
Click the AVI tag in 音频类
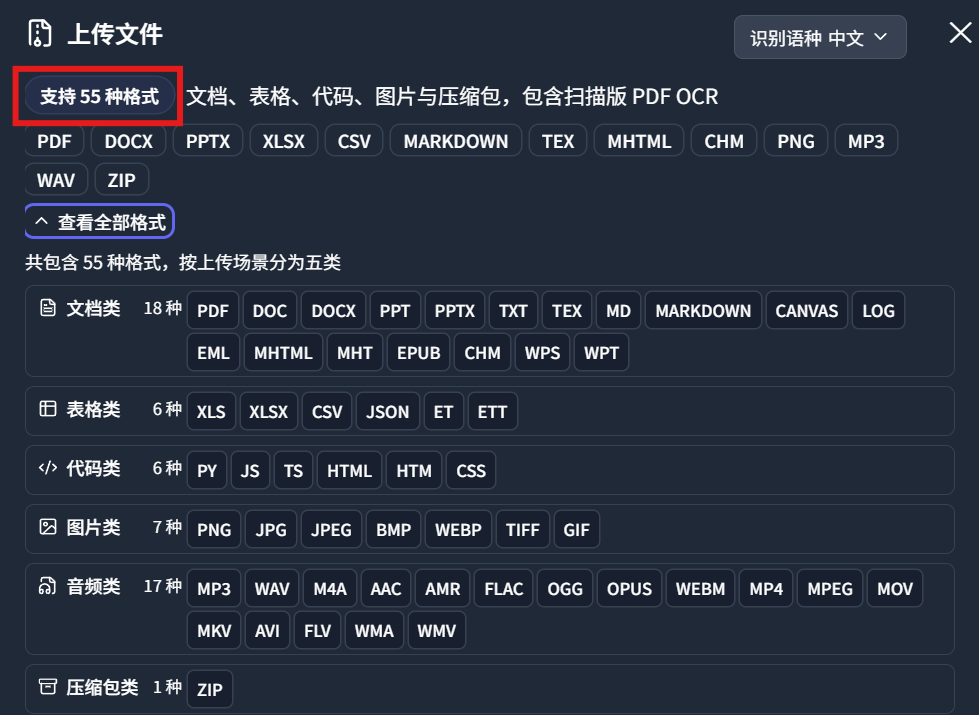coord(267,631)
